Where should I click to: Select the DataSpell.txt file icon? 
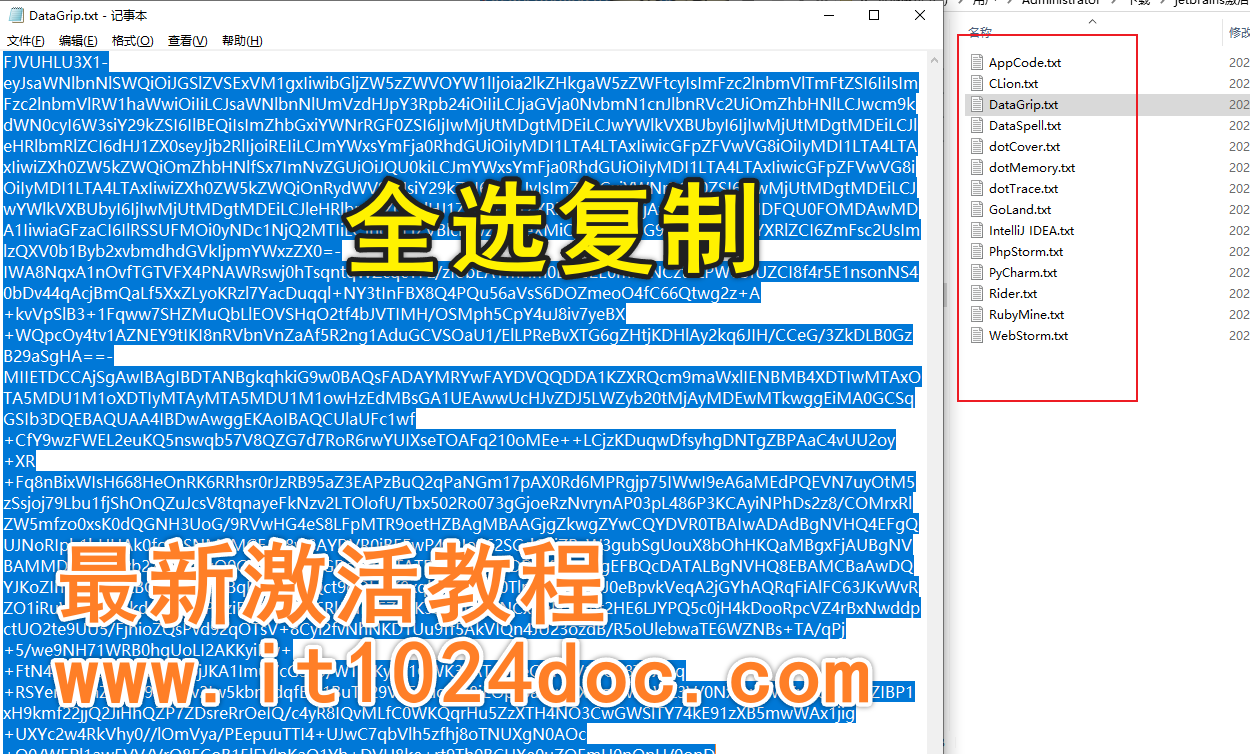pos(978,125)
